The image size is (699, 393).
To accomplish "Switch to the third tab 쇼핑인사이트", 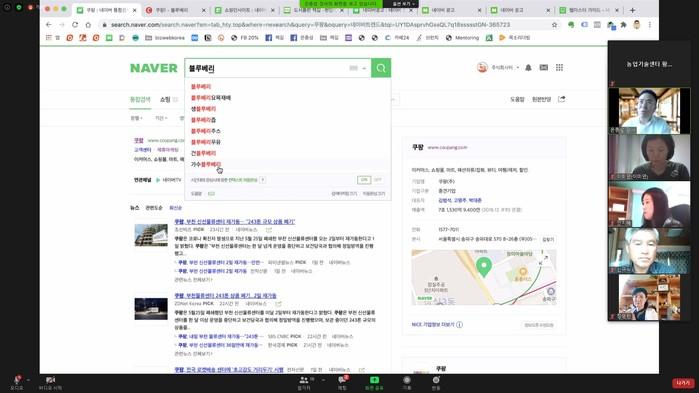I will [244, 10].
